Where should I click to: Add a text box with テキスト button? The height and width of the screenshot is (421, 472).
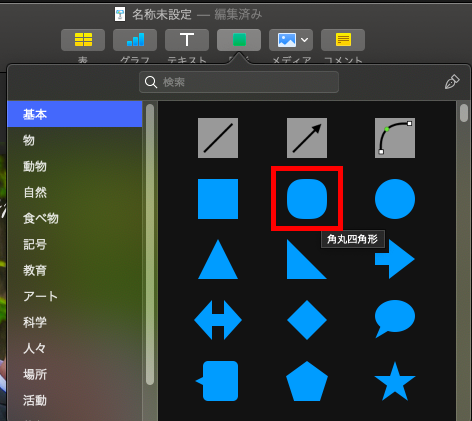point(187,40)
